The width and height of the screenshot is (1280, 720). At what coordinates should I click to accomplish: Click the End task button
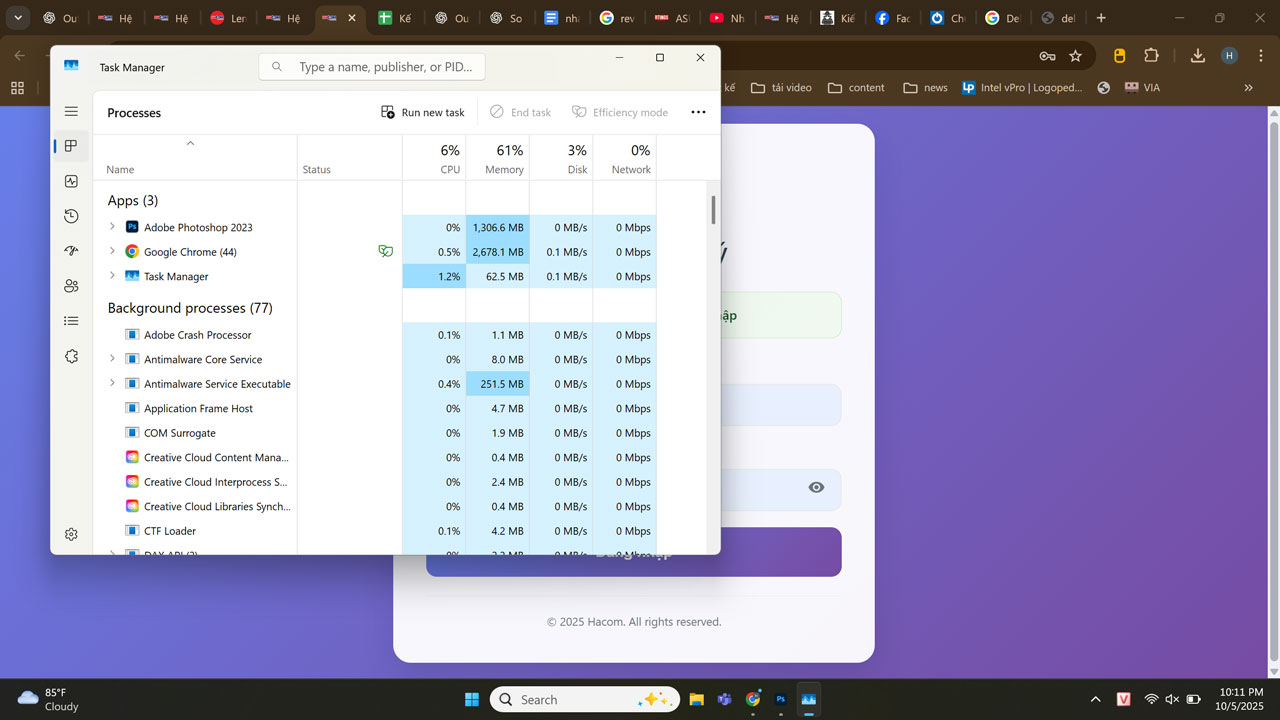(x=520, y=112)
